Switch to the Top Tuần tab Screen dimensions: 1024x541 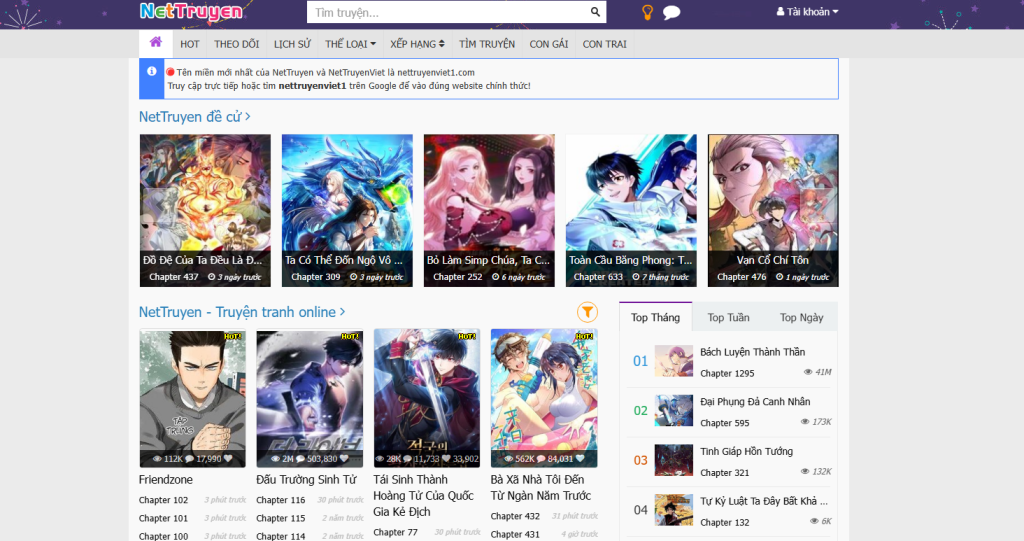click(x=728, y=317)
